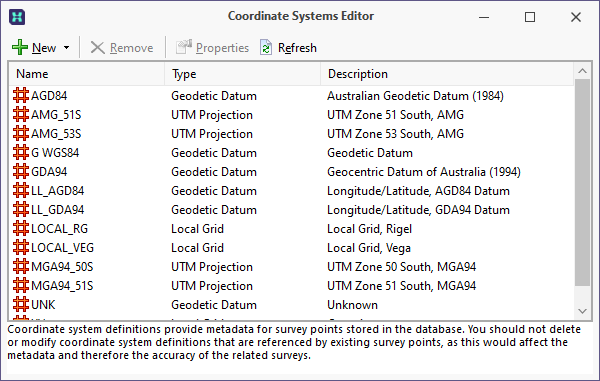Click the grid icon beside LL_AGD84
The width and height of the screenshot is (600, 381).
click(x=21, y=190)
